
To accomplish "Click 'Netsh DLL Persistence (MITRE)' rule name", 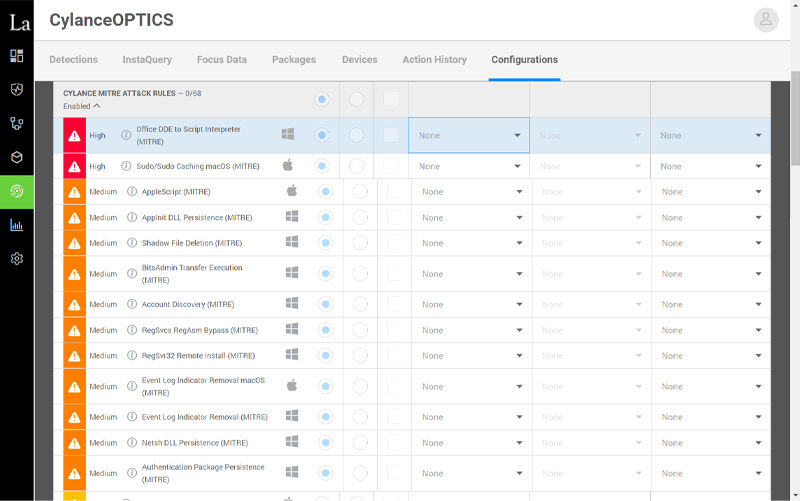I will coord(195,443).
